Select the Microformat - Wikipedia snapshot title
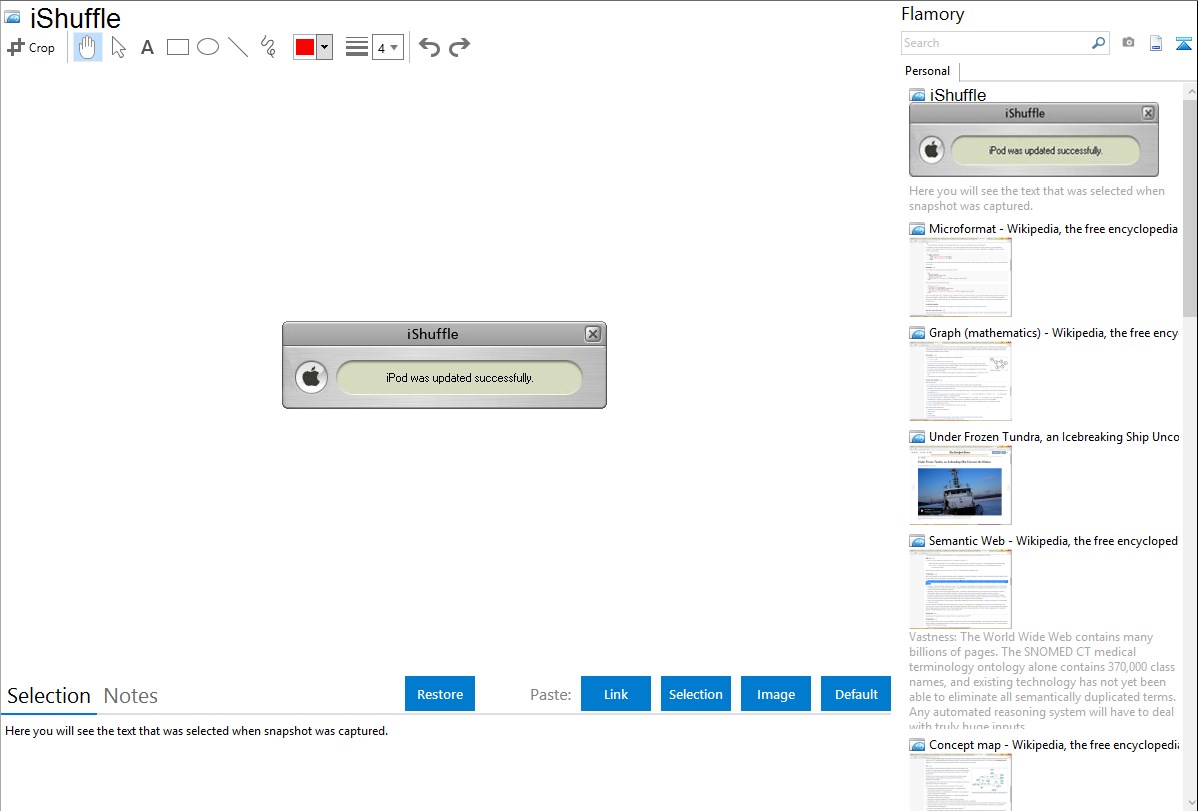The height and width of the screenshot is (811, 1198). [1053, 229]
